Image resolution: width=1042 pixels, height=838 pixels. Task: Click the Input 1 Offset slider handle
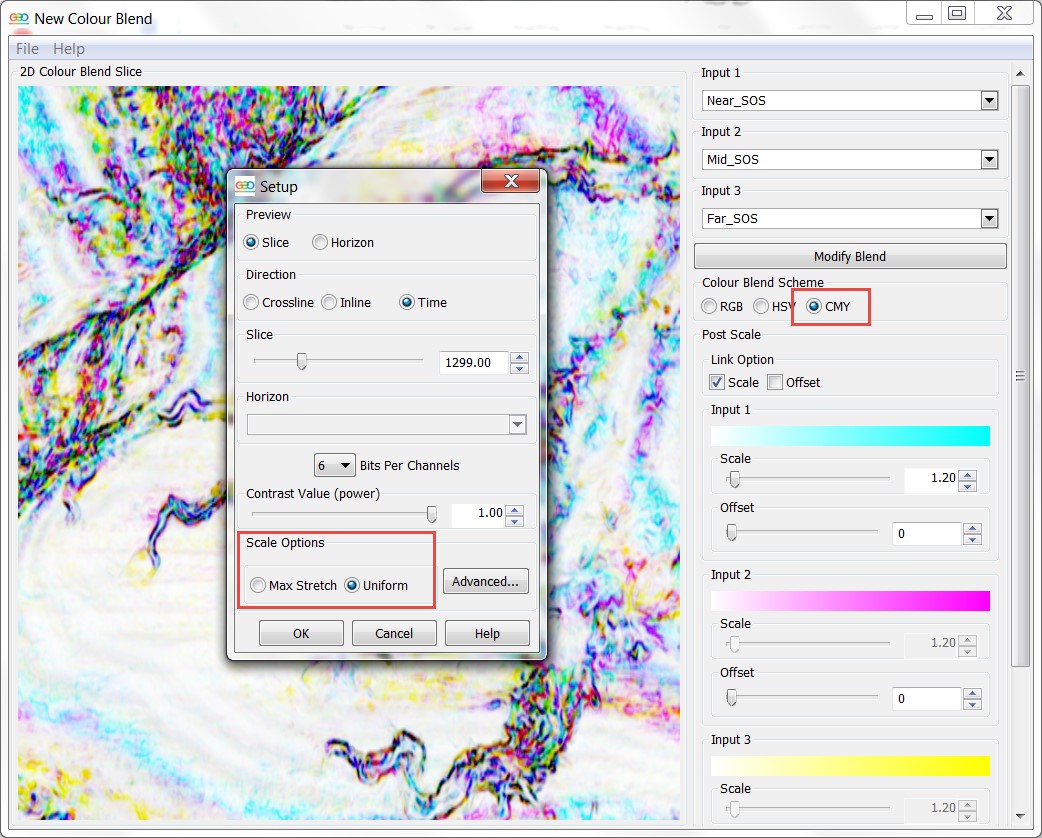(732, 532)
